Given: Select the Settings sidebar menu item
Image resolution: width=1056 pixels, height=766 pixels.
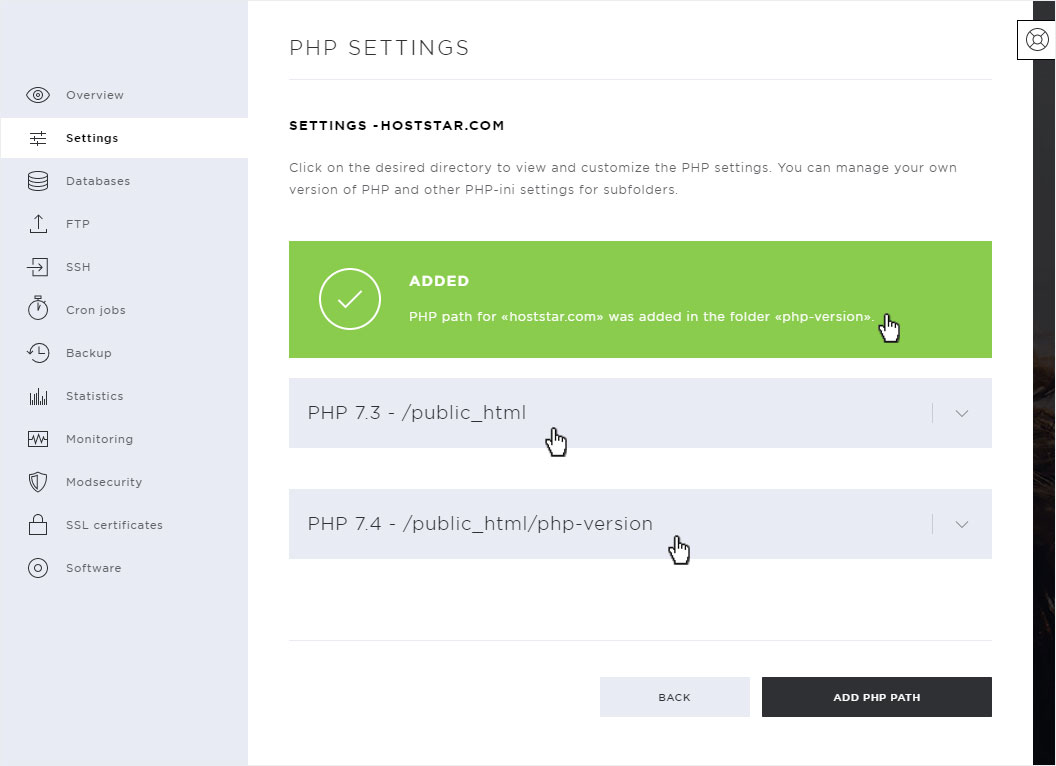Looking at the screenshot, I should pos(92,139).
